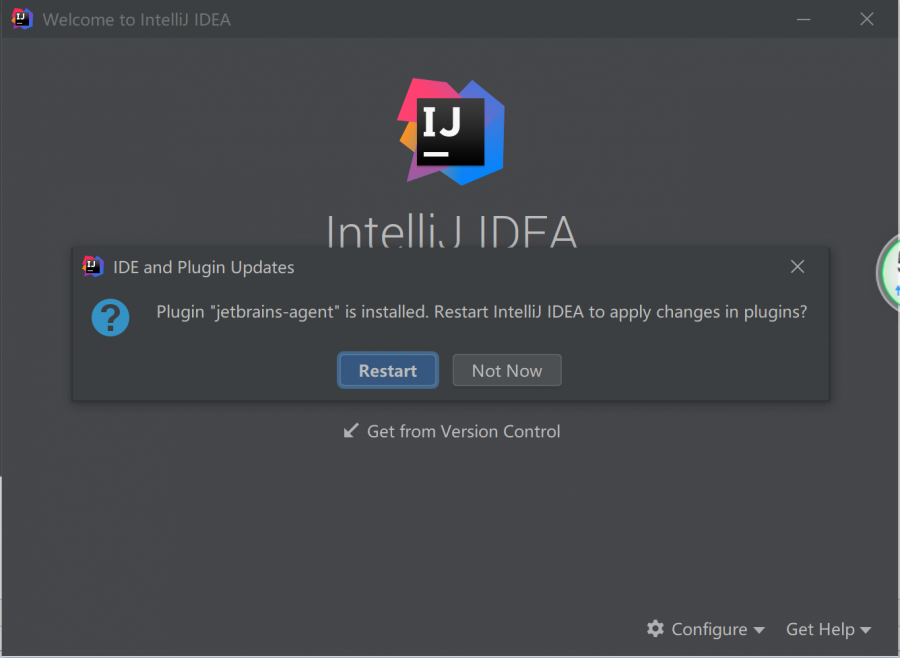Click the IDE and Plugin Updates title
Image resolution: width=900 pixels, height=658 pixels.
tap(204, 267)
